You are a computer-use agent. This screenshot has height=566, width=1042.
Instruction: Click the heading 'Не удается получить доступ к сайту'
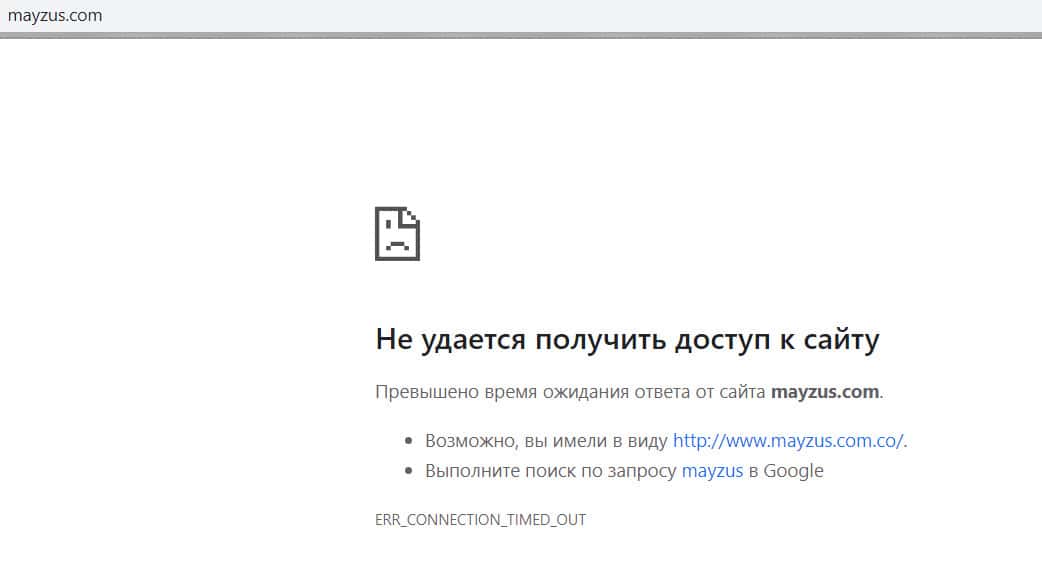[x=627, y=339]
